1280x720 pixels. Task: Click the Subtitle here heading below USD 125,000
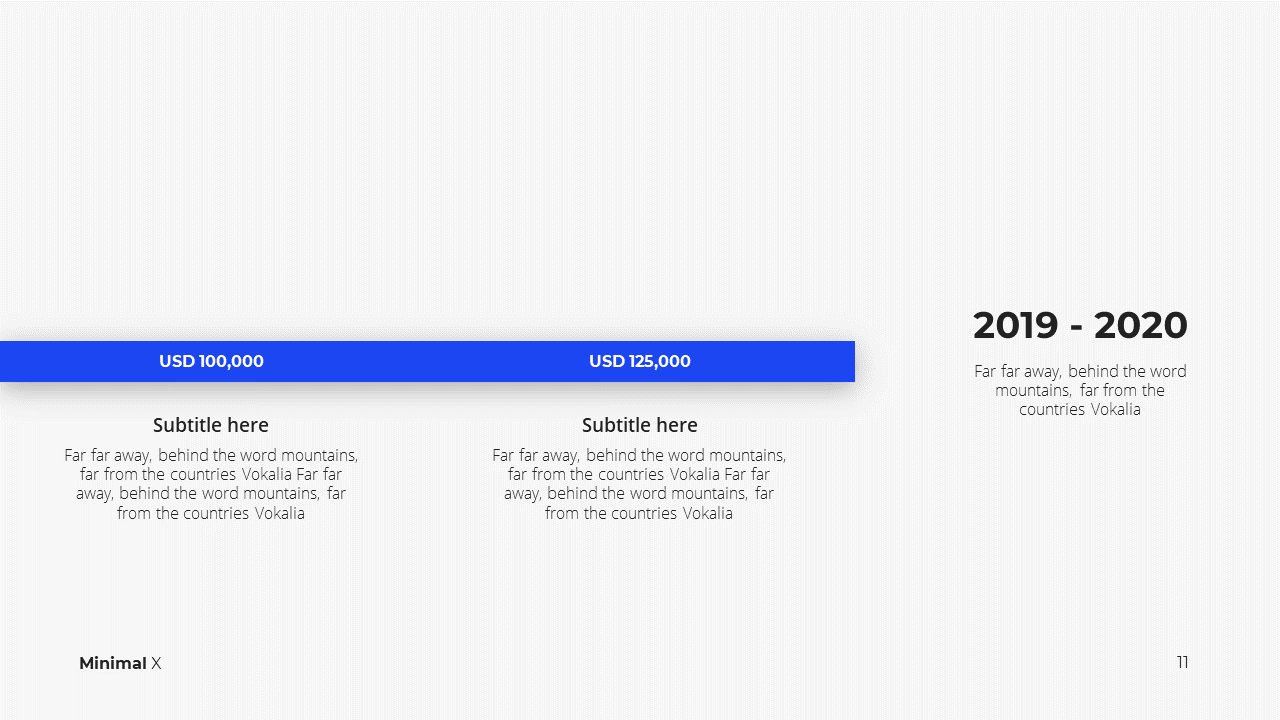pos(640,425)
